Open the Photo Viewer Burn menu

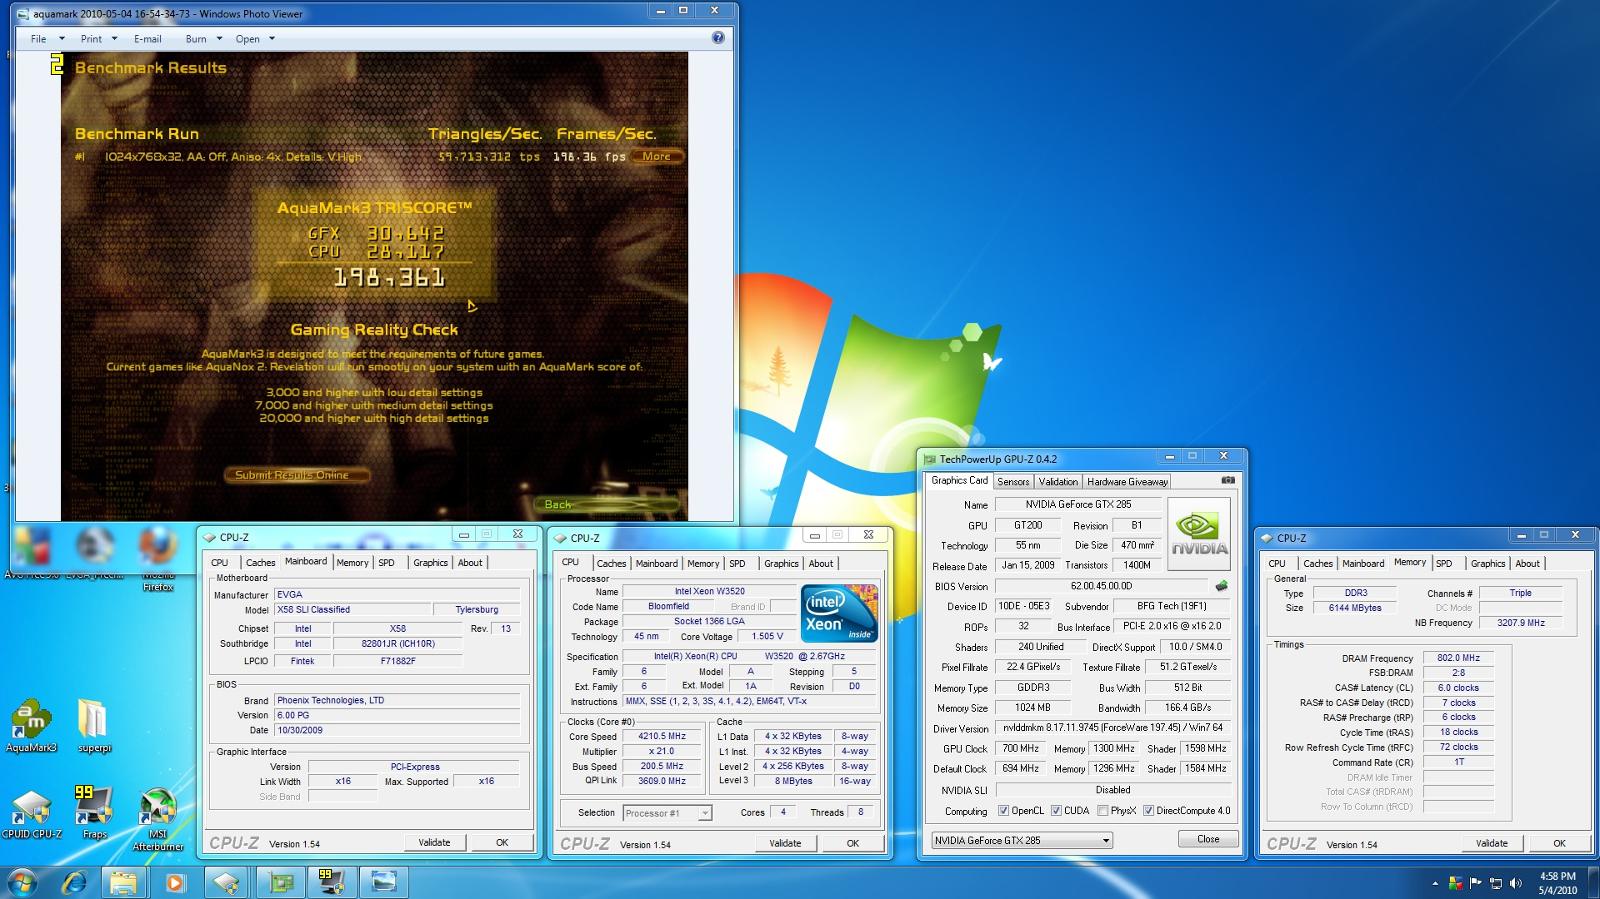coord(203,39)
